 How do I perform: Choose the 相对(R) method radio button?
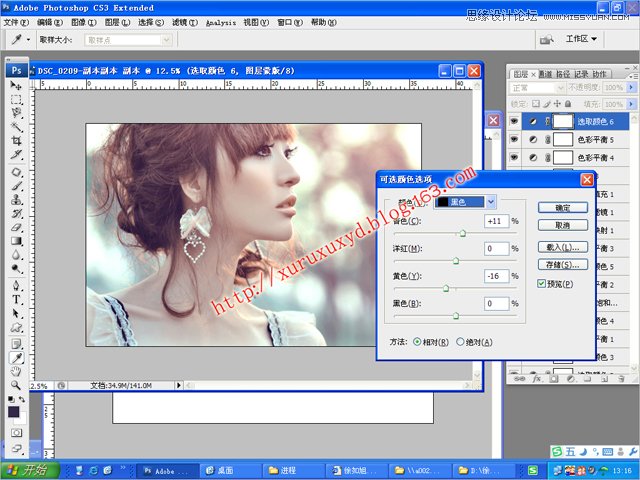click(x=417, y=342)
